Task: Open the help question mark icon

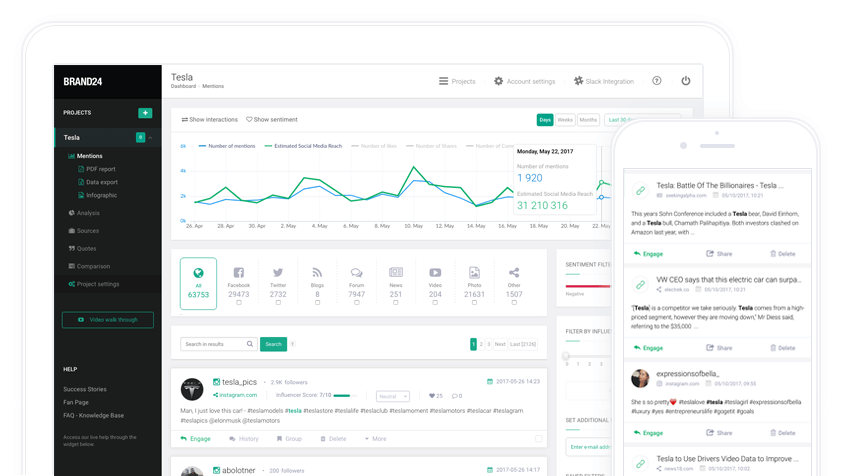Action: coord(657,81)
